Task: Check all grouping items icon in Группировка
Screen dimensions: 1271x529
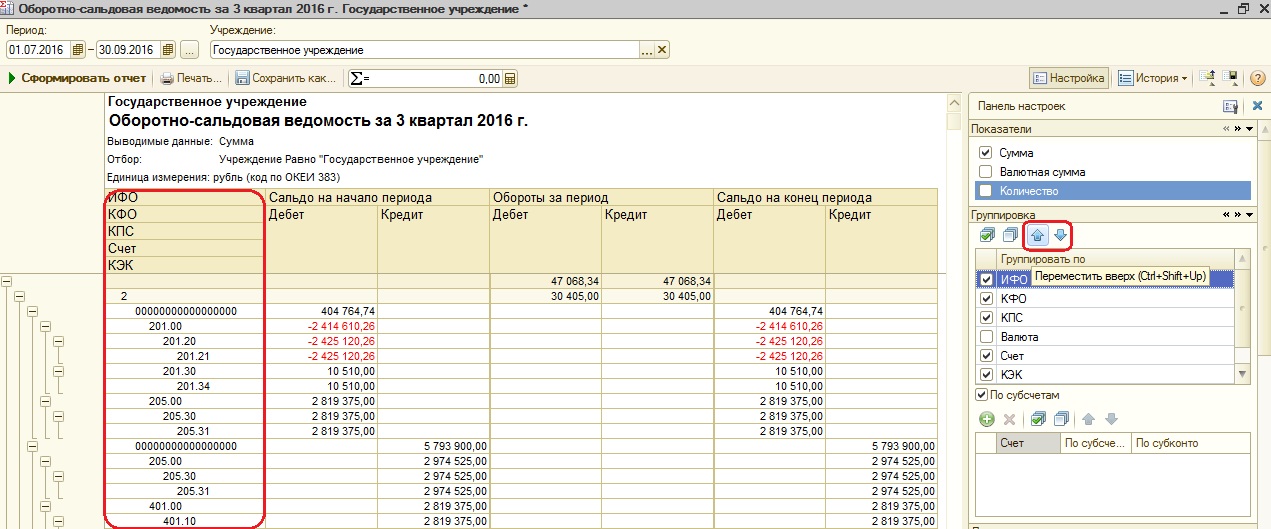Action: coord(987,236)
